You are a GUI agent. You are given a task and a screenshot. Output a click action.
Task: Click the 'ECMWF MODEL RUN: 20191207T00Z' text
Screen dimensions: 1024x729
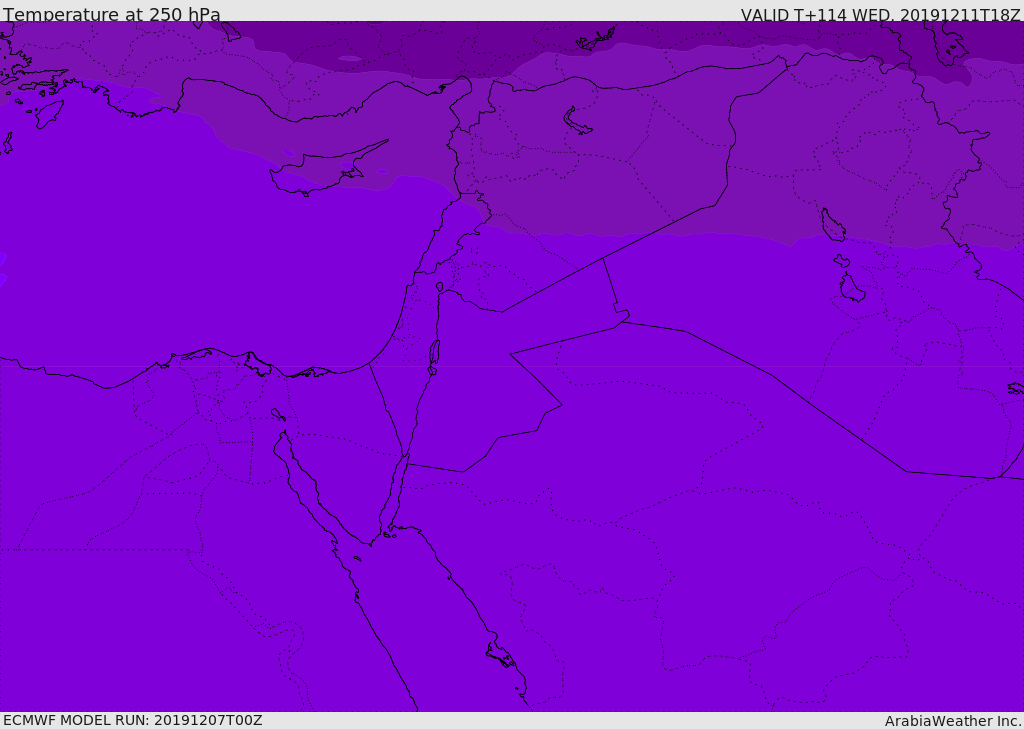click(133, 720)
